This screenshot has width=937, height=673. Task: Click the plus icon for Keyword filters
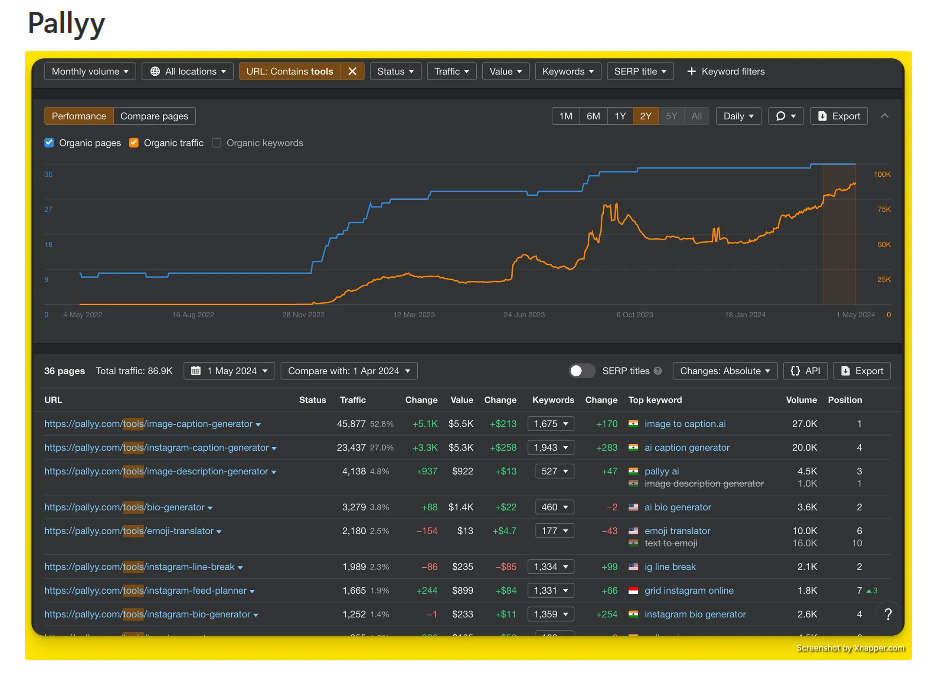(691, 72)
